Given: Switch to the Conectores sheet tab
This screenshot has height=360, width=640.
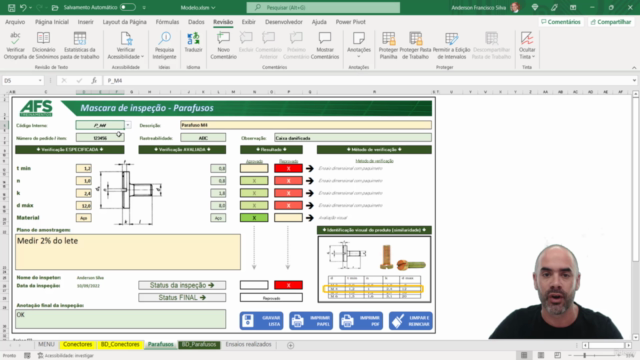Looking at the screenshot, I should [x=78, y=345].
